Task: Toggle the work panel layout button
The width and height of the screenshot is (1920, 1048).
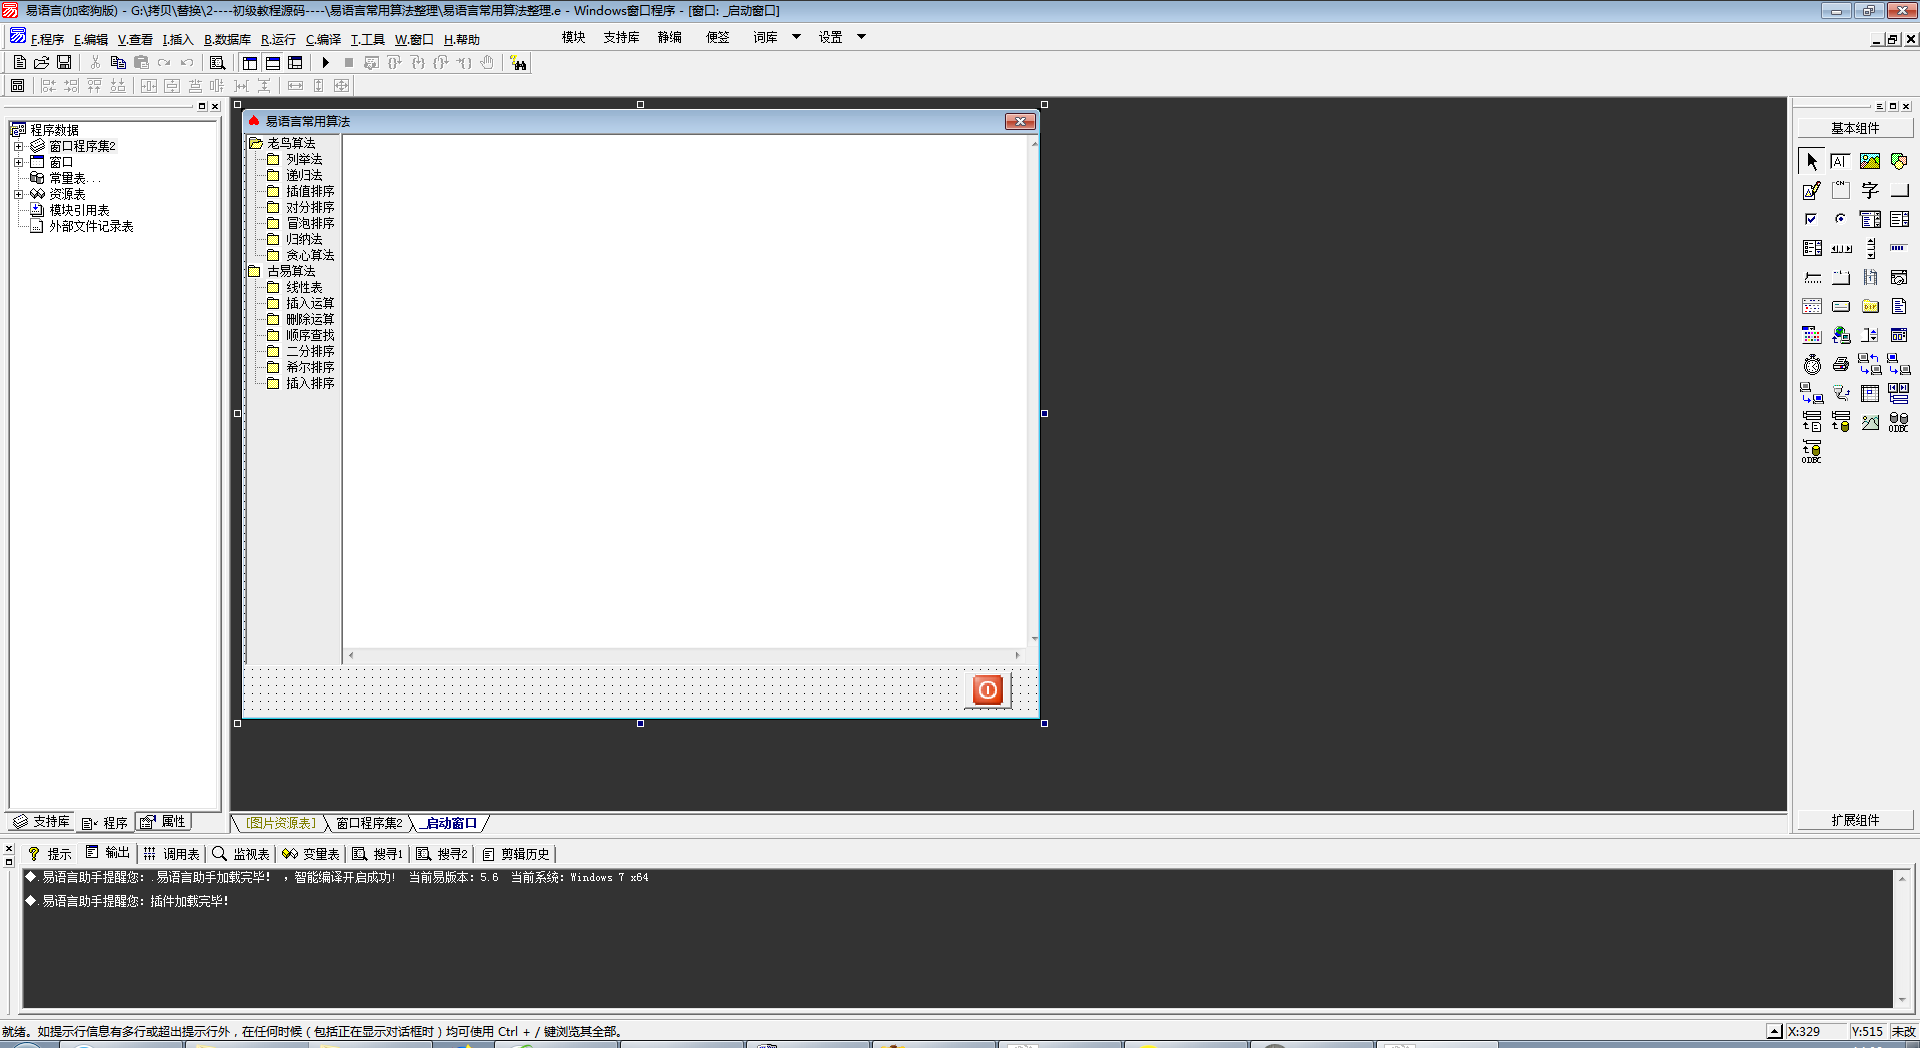Action: [250, 63]
